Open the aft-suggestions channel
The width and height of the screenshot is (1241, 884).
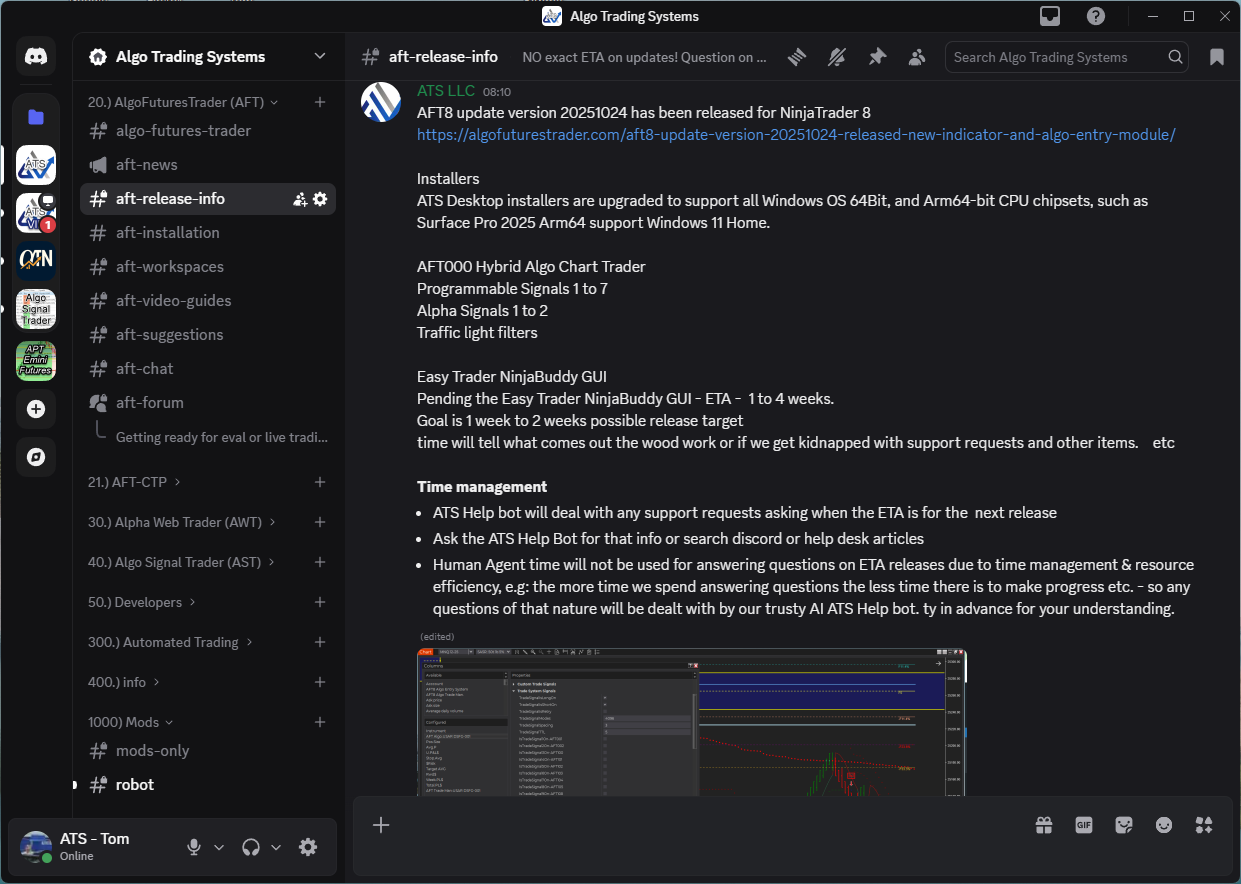[x=208, y=335]
